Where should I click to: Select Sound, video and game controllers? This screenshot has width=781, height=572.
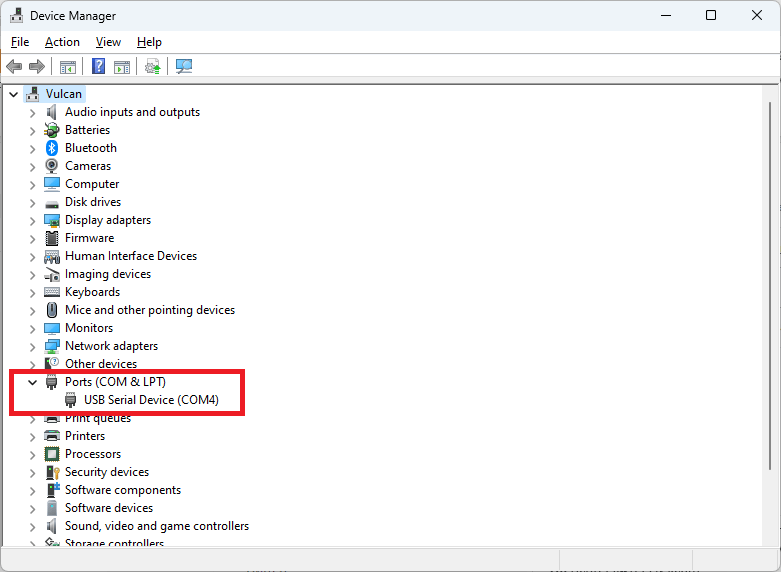pos(157,526)
